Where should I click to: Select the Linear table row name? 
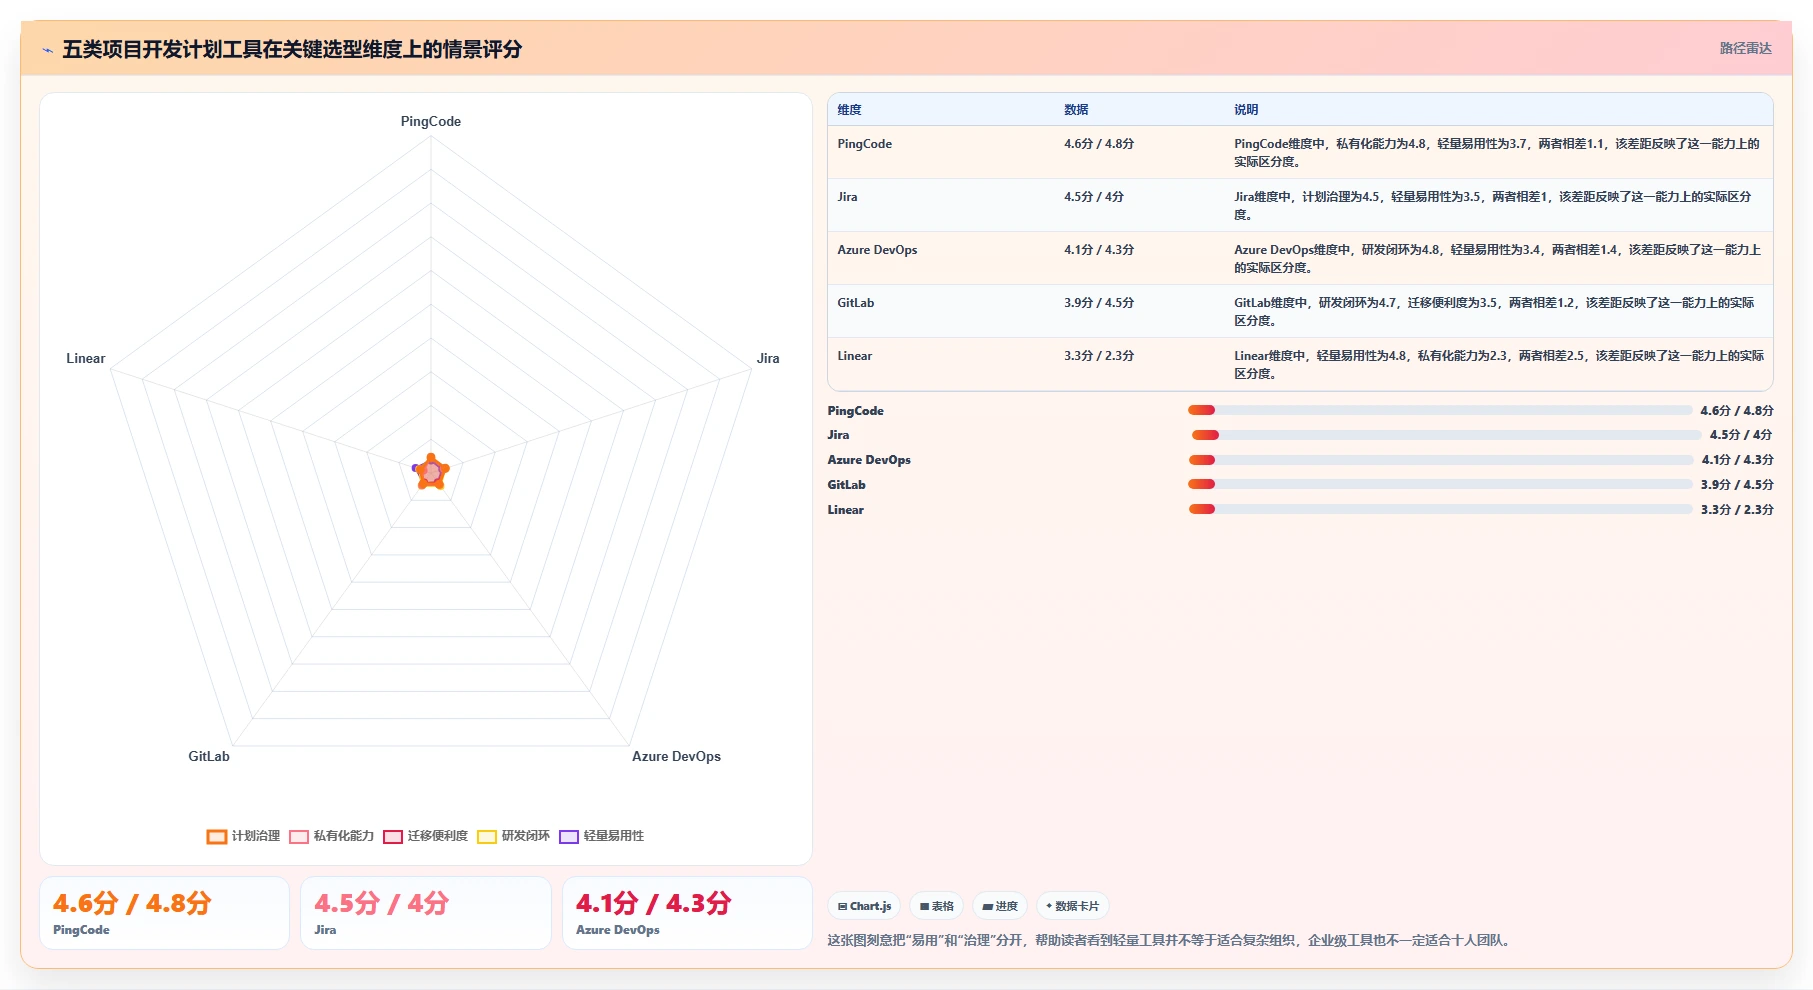pyautogui.click(x=854, y=356)
